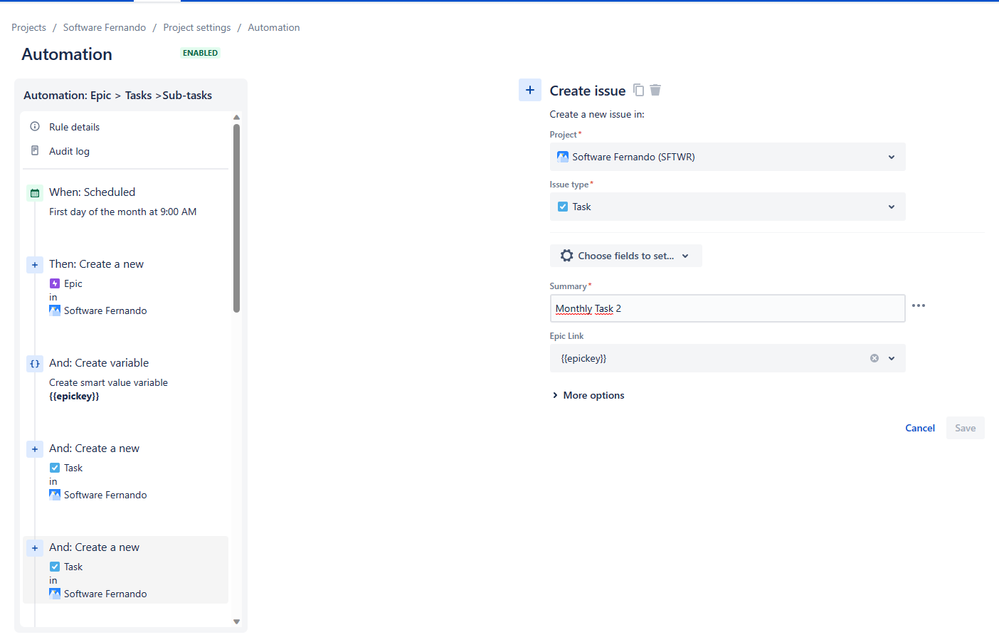Viewport: 999px width, 638px height.
Task: Clear the Epic Link value with the x icon
Action: coord(874,358)
